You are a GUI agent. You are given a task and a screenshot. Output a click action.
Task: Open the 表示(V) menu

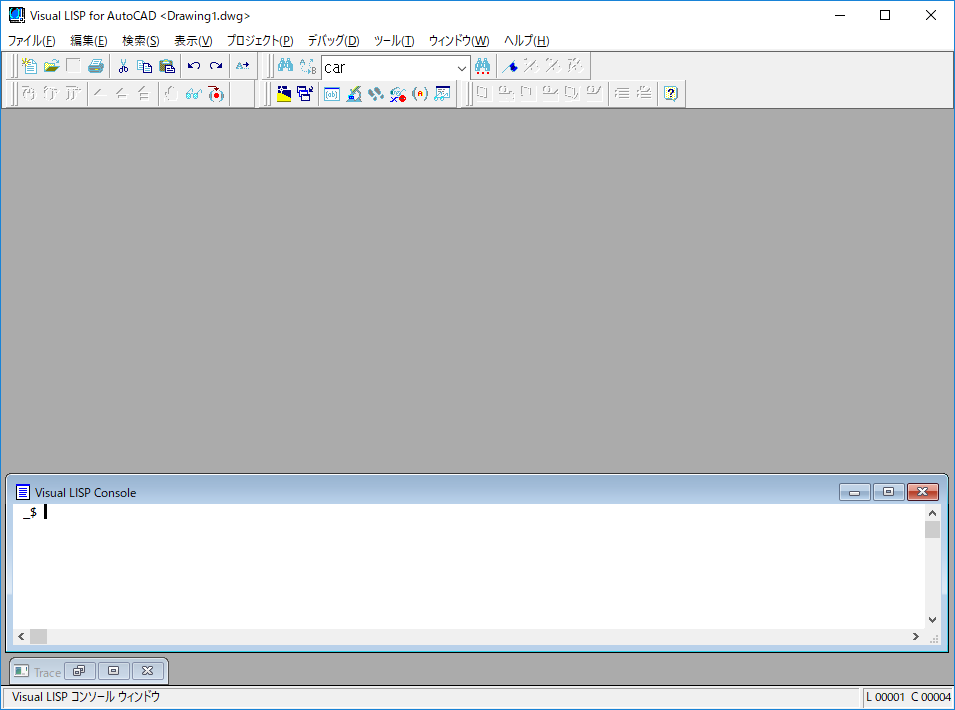[193, 41]
